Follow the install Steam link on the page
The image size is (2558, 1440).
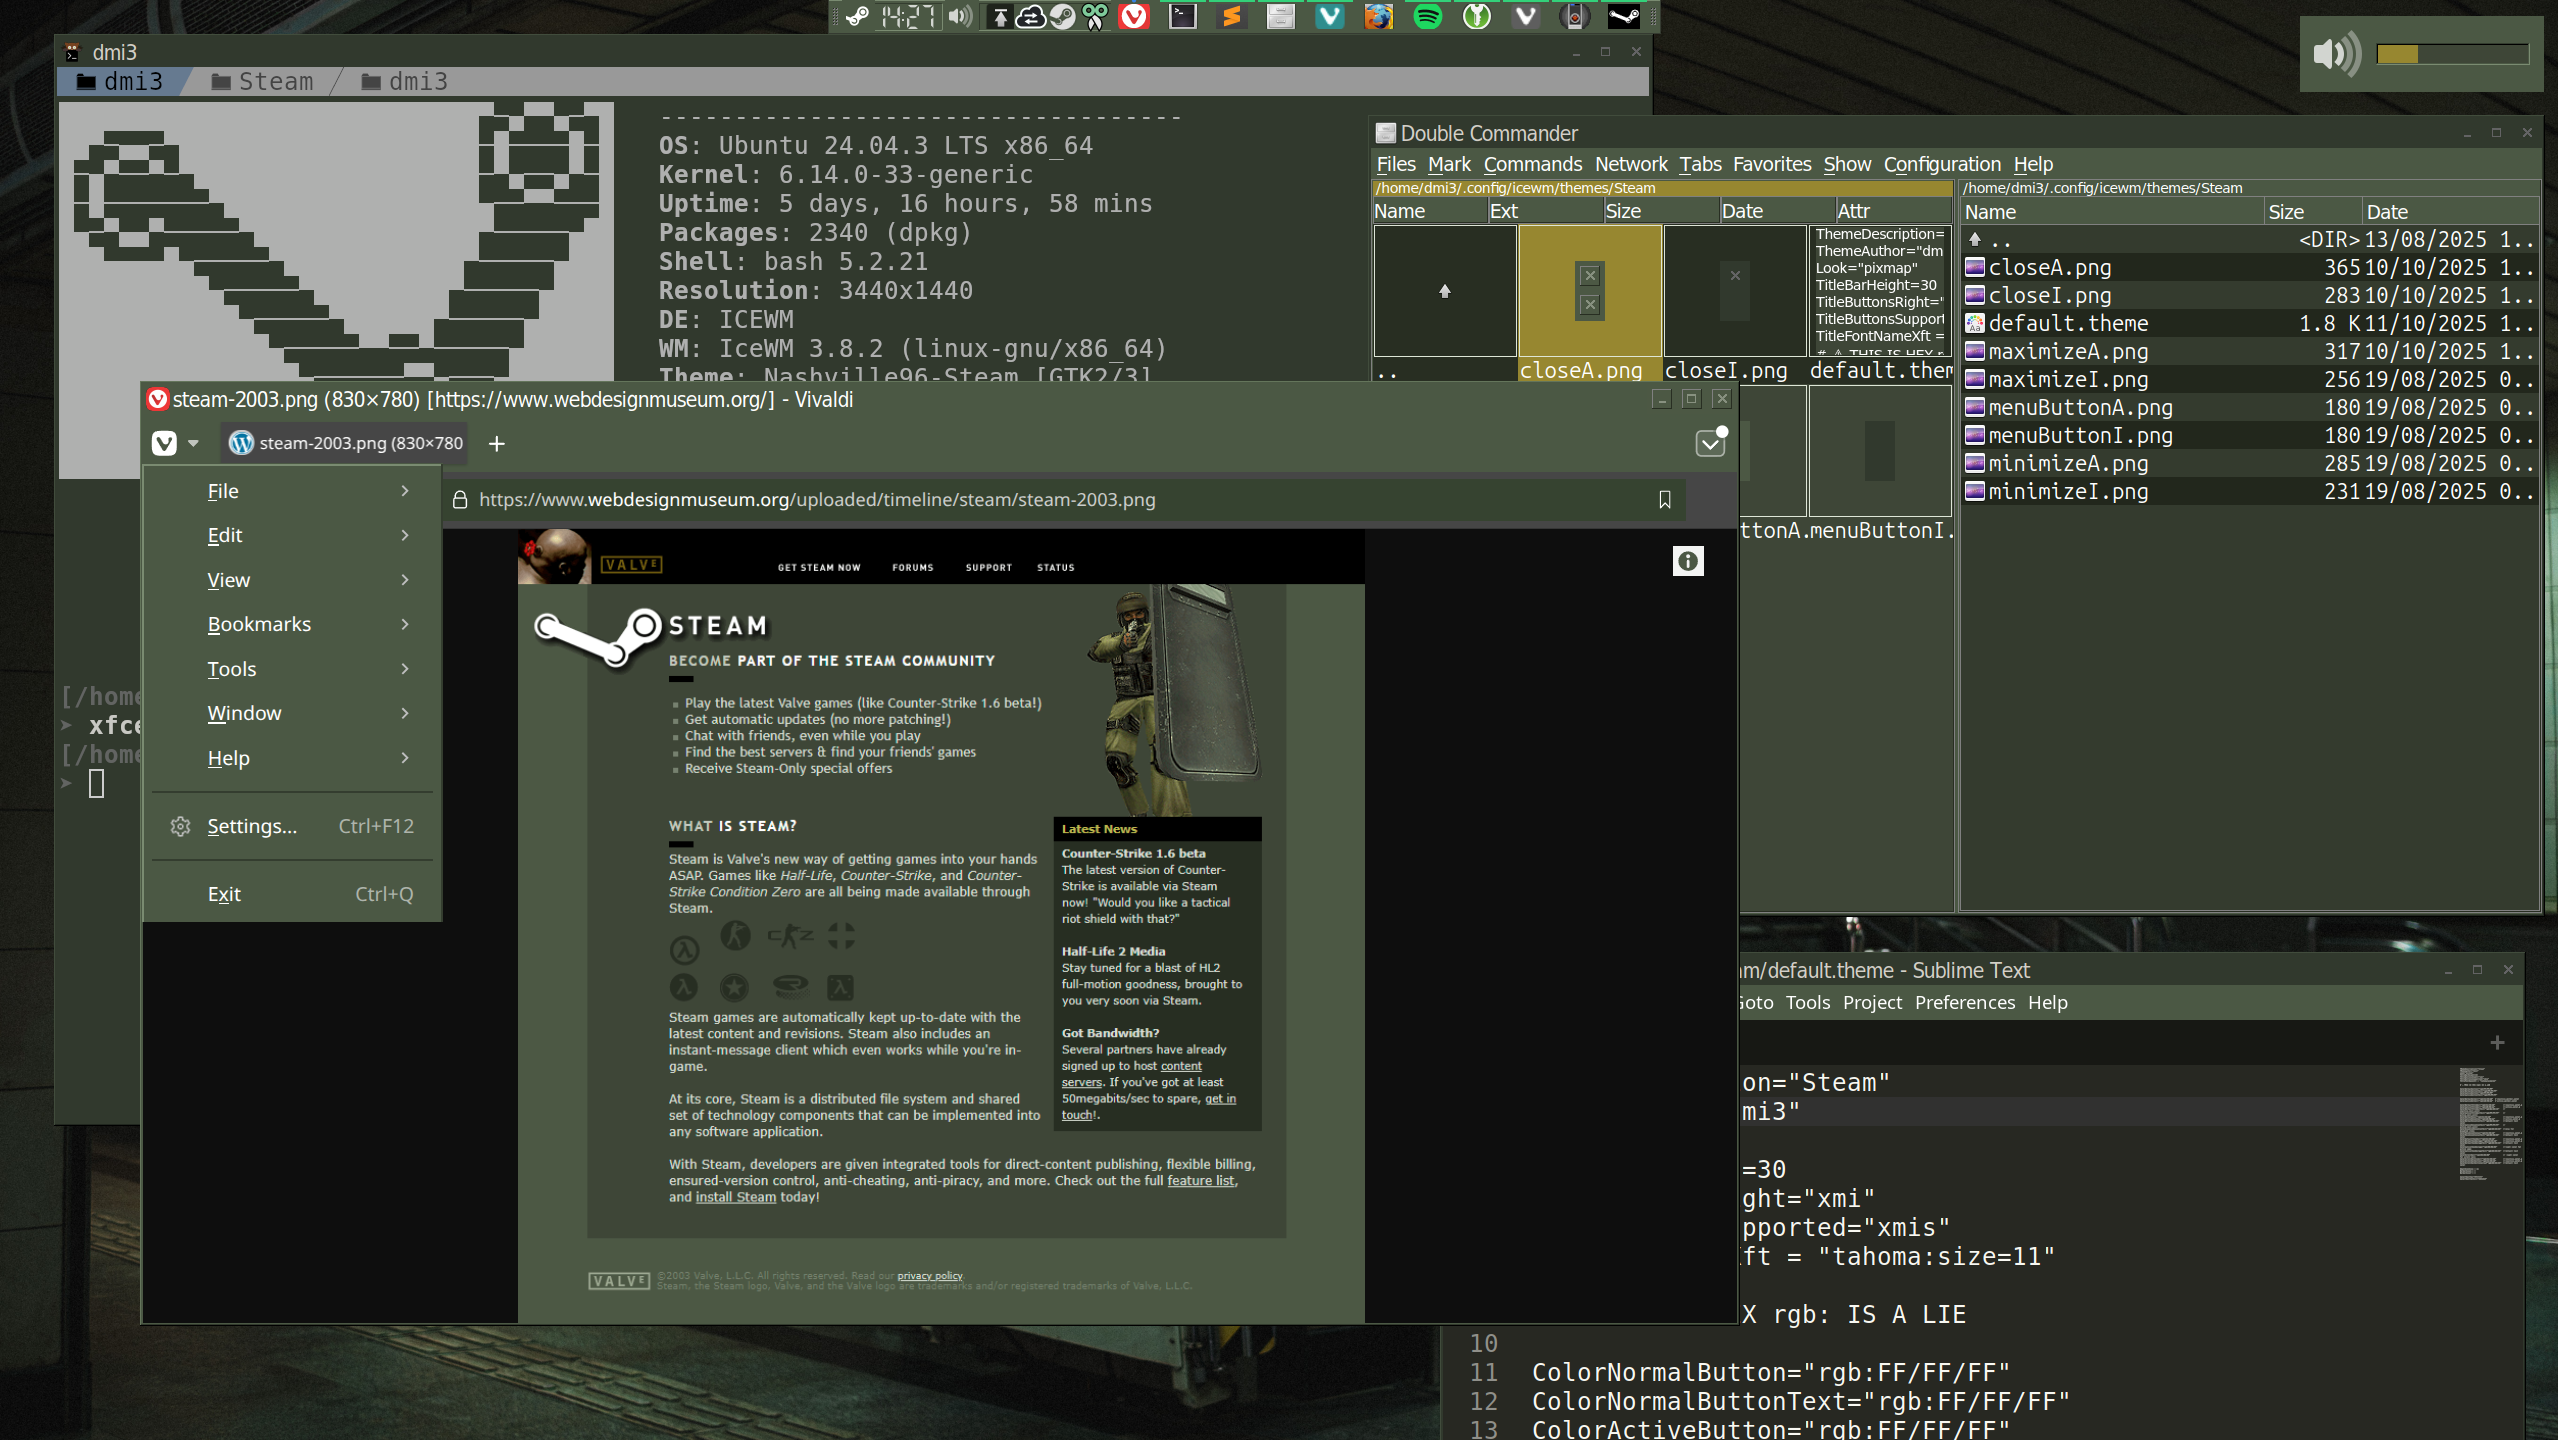point(736,1197)
